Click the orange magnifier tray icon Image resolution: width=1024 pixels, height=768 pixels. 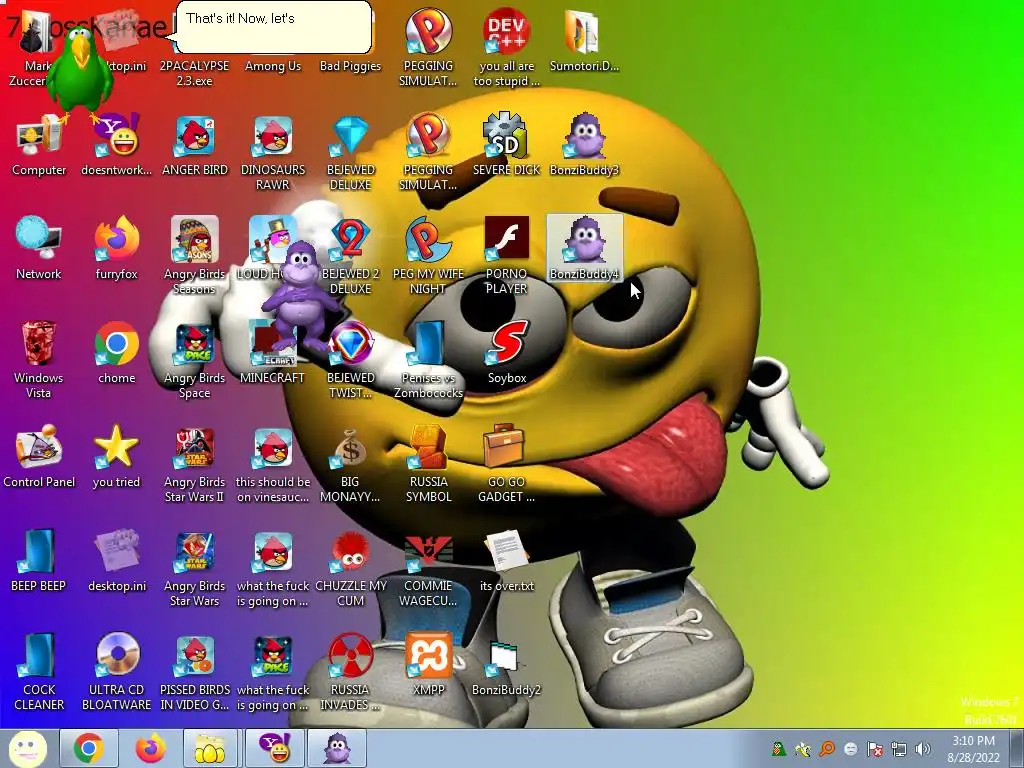(x=827, y=749)
